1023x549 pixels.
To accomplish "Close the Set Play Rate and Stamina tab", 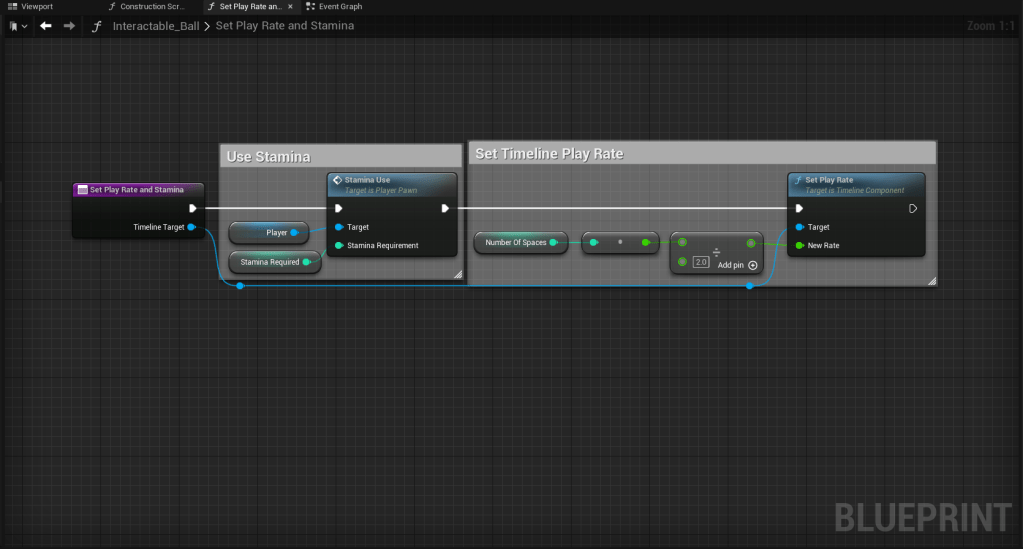I will click(x=290, y=6).
